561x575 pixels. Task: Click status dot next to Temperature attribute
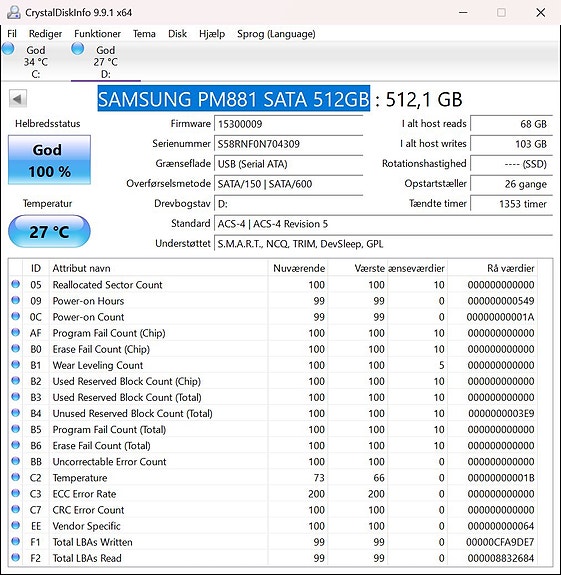coord(15,477)
